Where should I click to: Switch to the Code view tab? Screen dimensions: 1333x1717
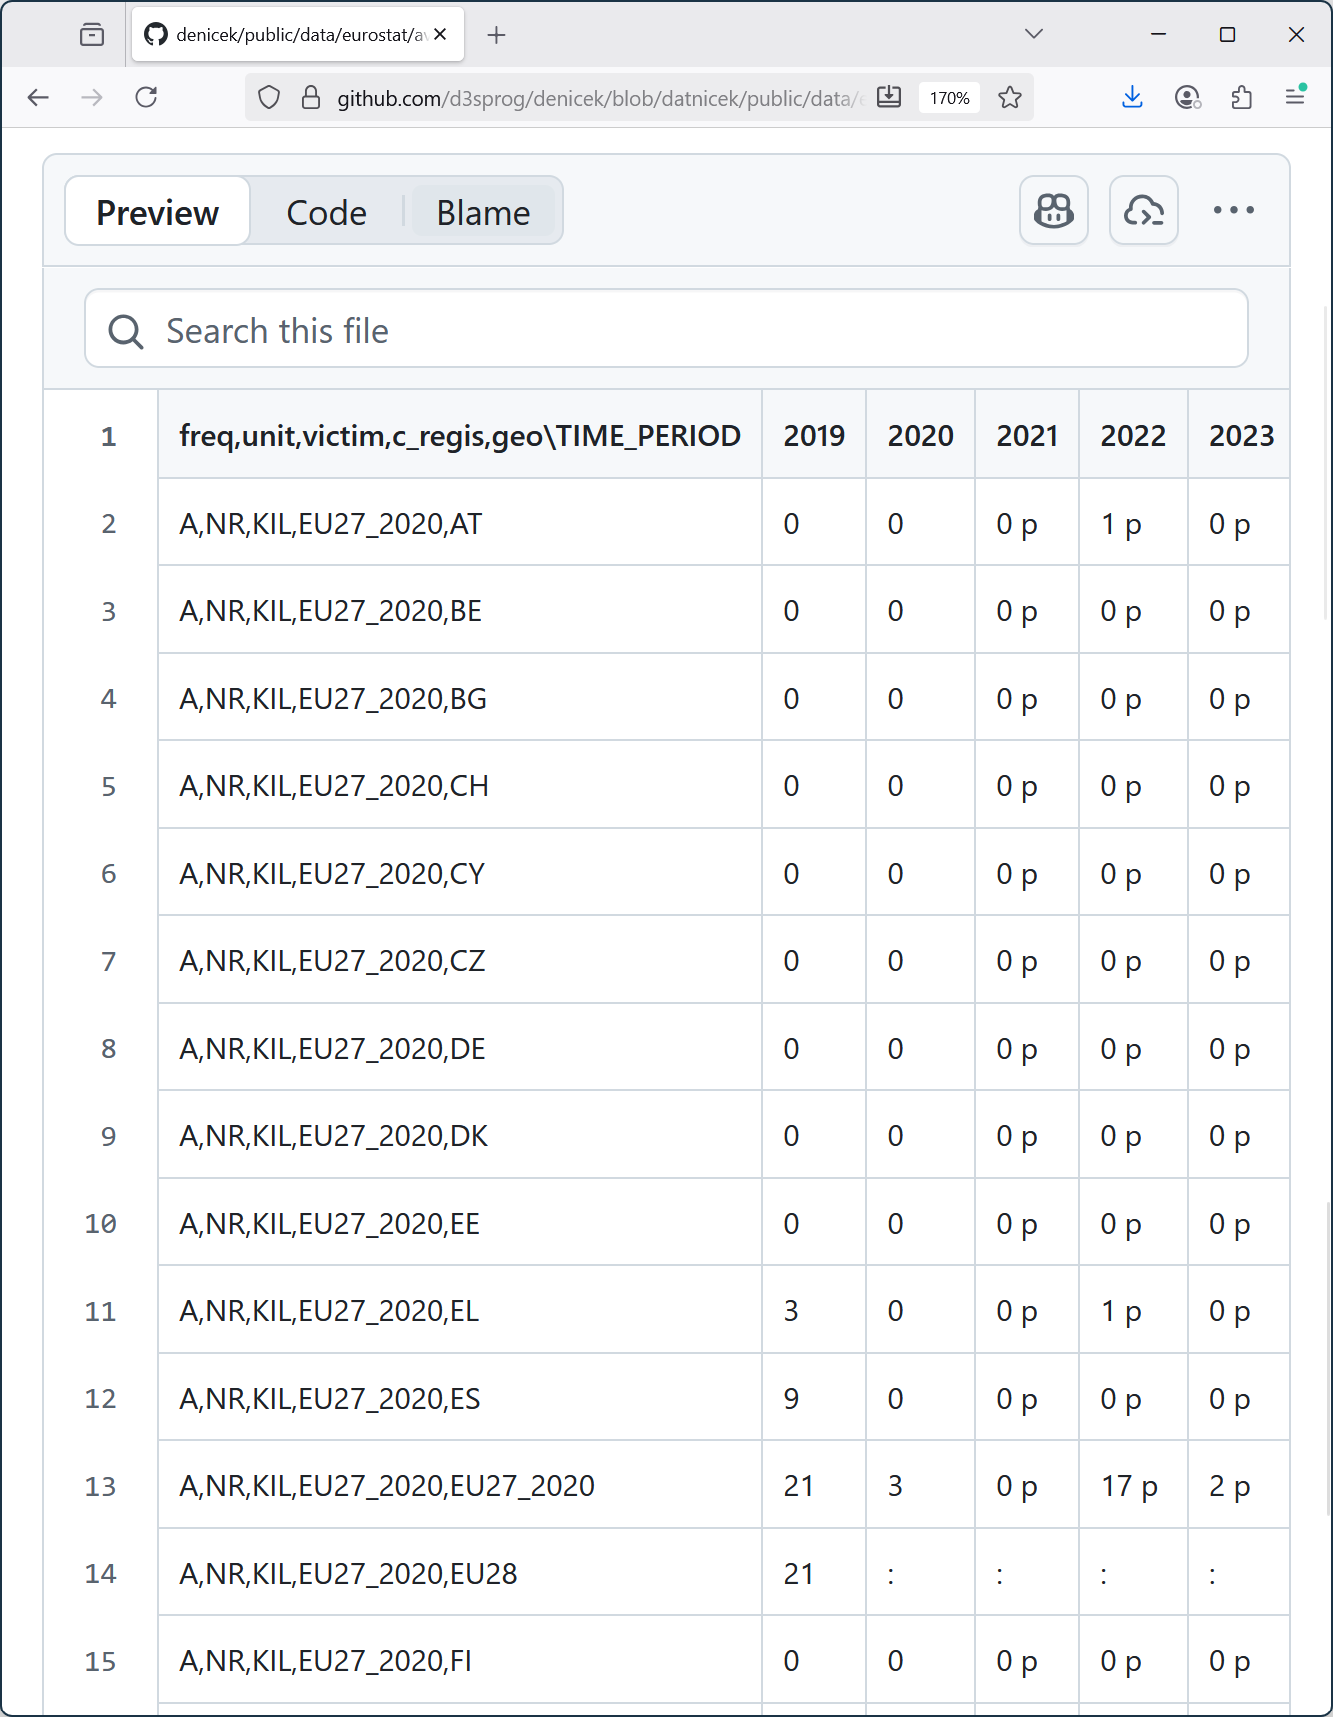326,212
